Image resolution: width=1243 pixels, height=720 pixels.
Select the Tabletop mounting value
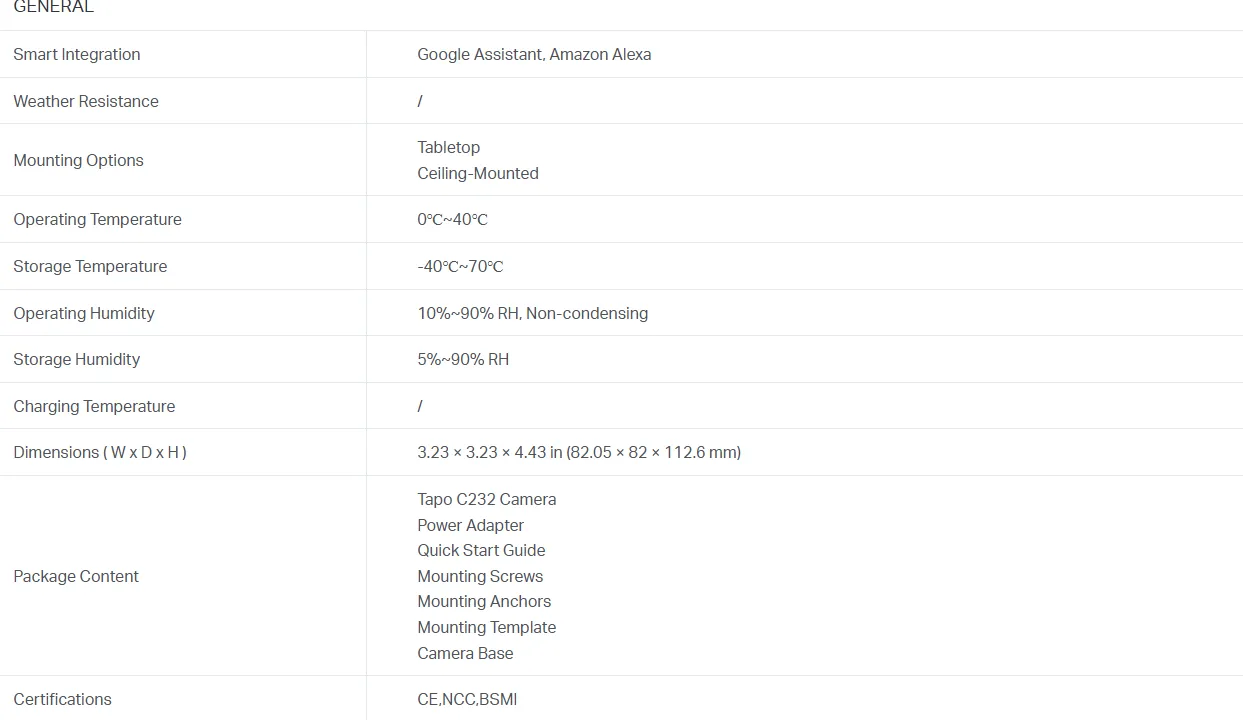449,147
